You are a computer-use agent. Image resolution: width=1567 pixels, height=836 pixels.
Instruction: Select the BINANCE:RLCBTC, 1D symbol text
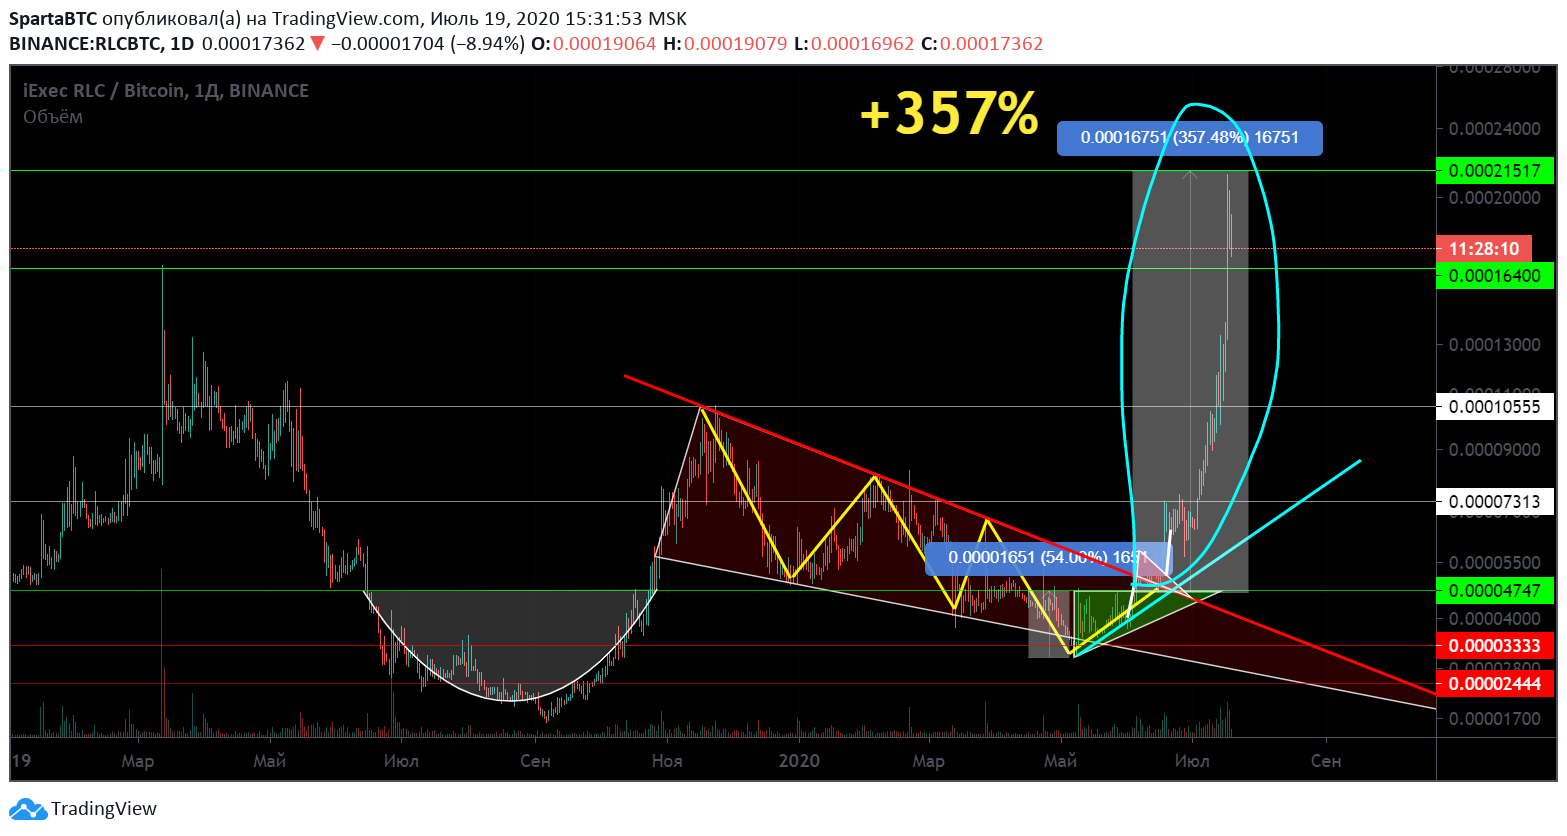101,44
